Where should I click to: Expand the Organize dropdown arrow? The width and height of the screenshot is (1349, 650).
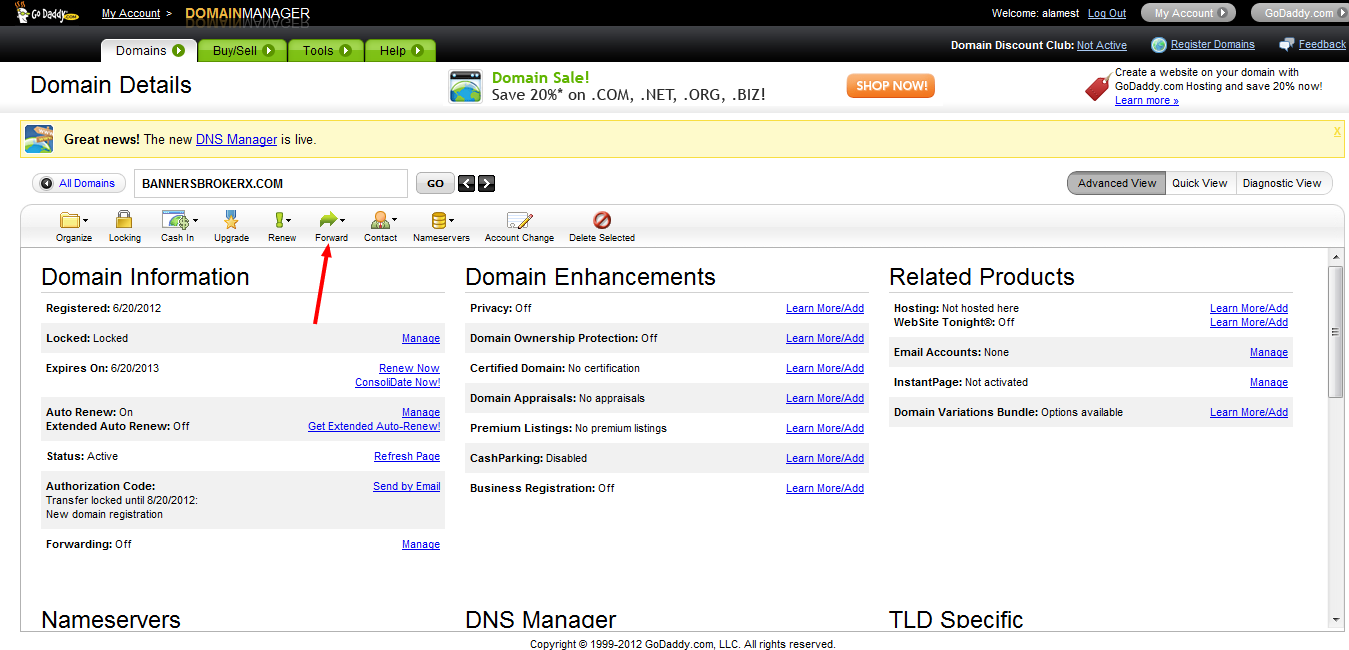coord(85,221)
